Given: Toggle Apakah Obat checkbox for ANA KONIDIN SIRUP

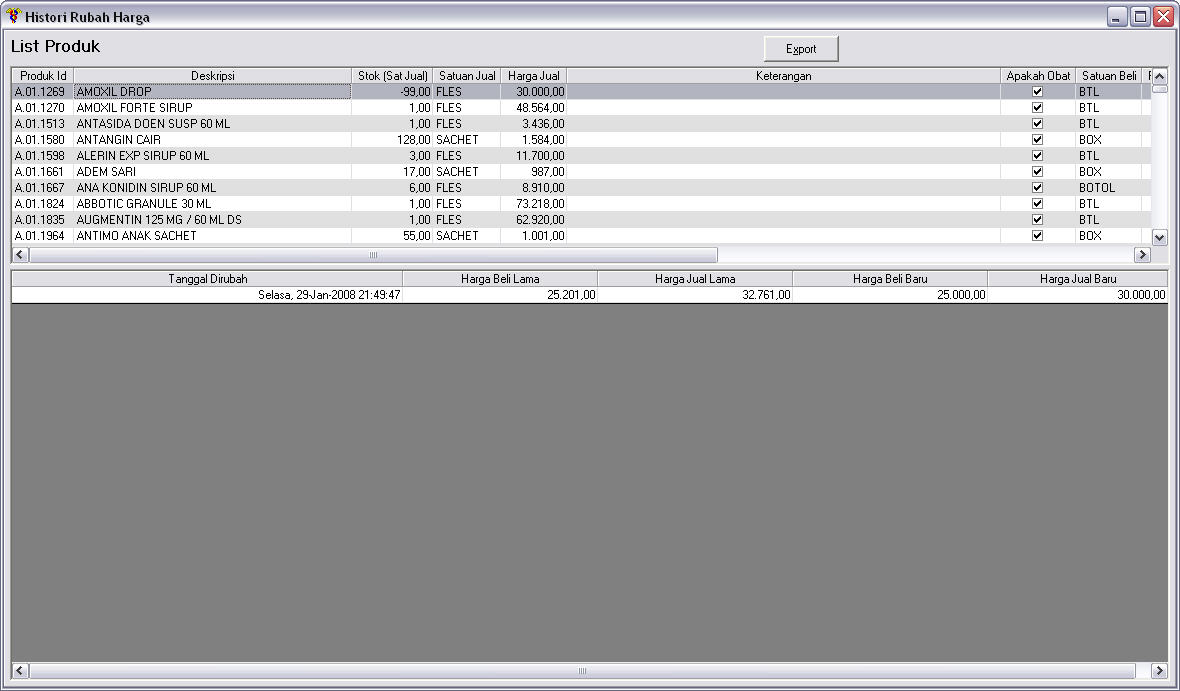Looking at the screenshot, I should coord(1037,187).
